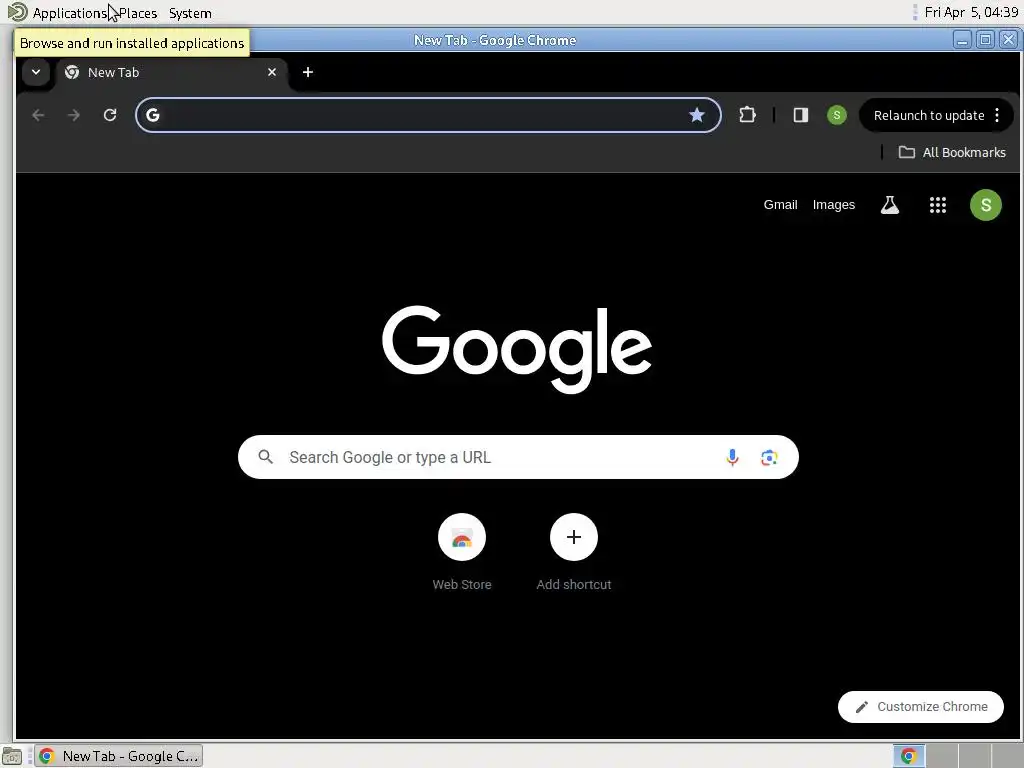Image resolution: width=1024 pixels, height=768 pixels.
Task: Open the side panel icon
Action: [x=801, y=115]
